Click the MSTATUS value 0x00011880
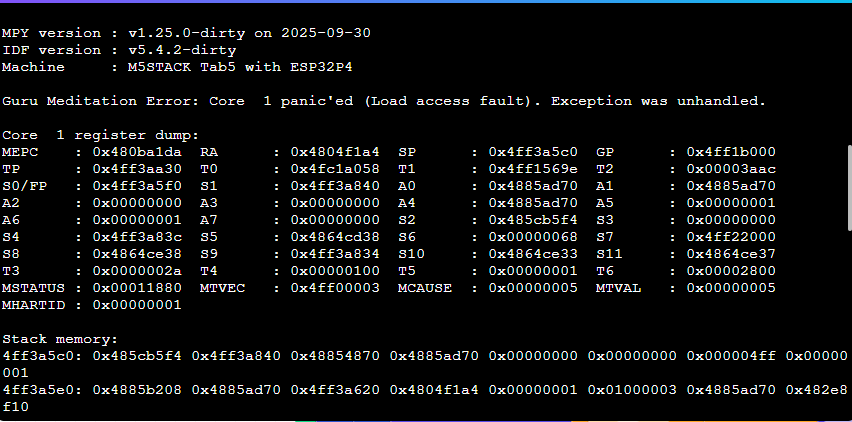852x422 pixels. pos(136,288)
